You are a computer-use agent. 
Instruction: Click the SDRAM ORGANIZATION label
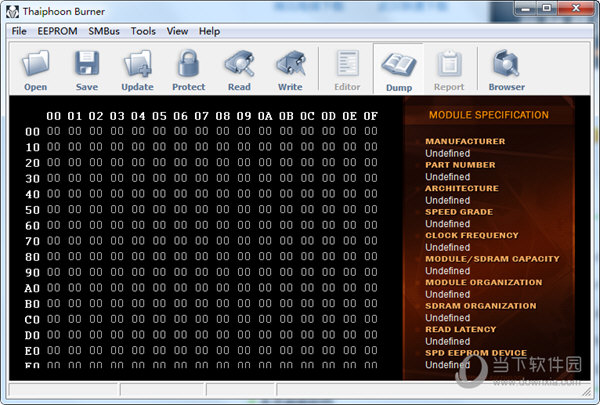[x=481, y=306]
